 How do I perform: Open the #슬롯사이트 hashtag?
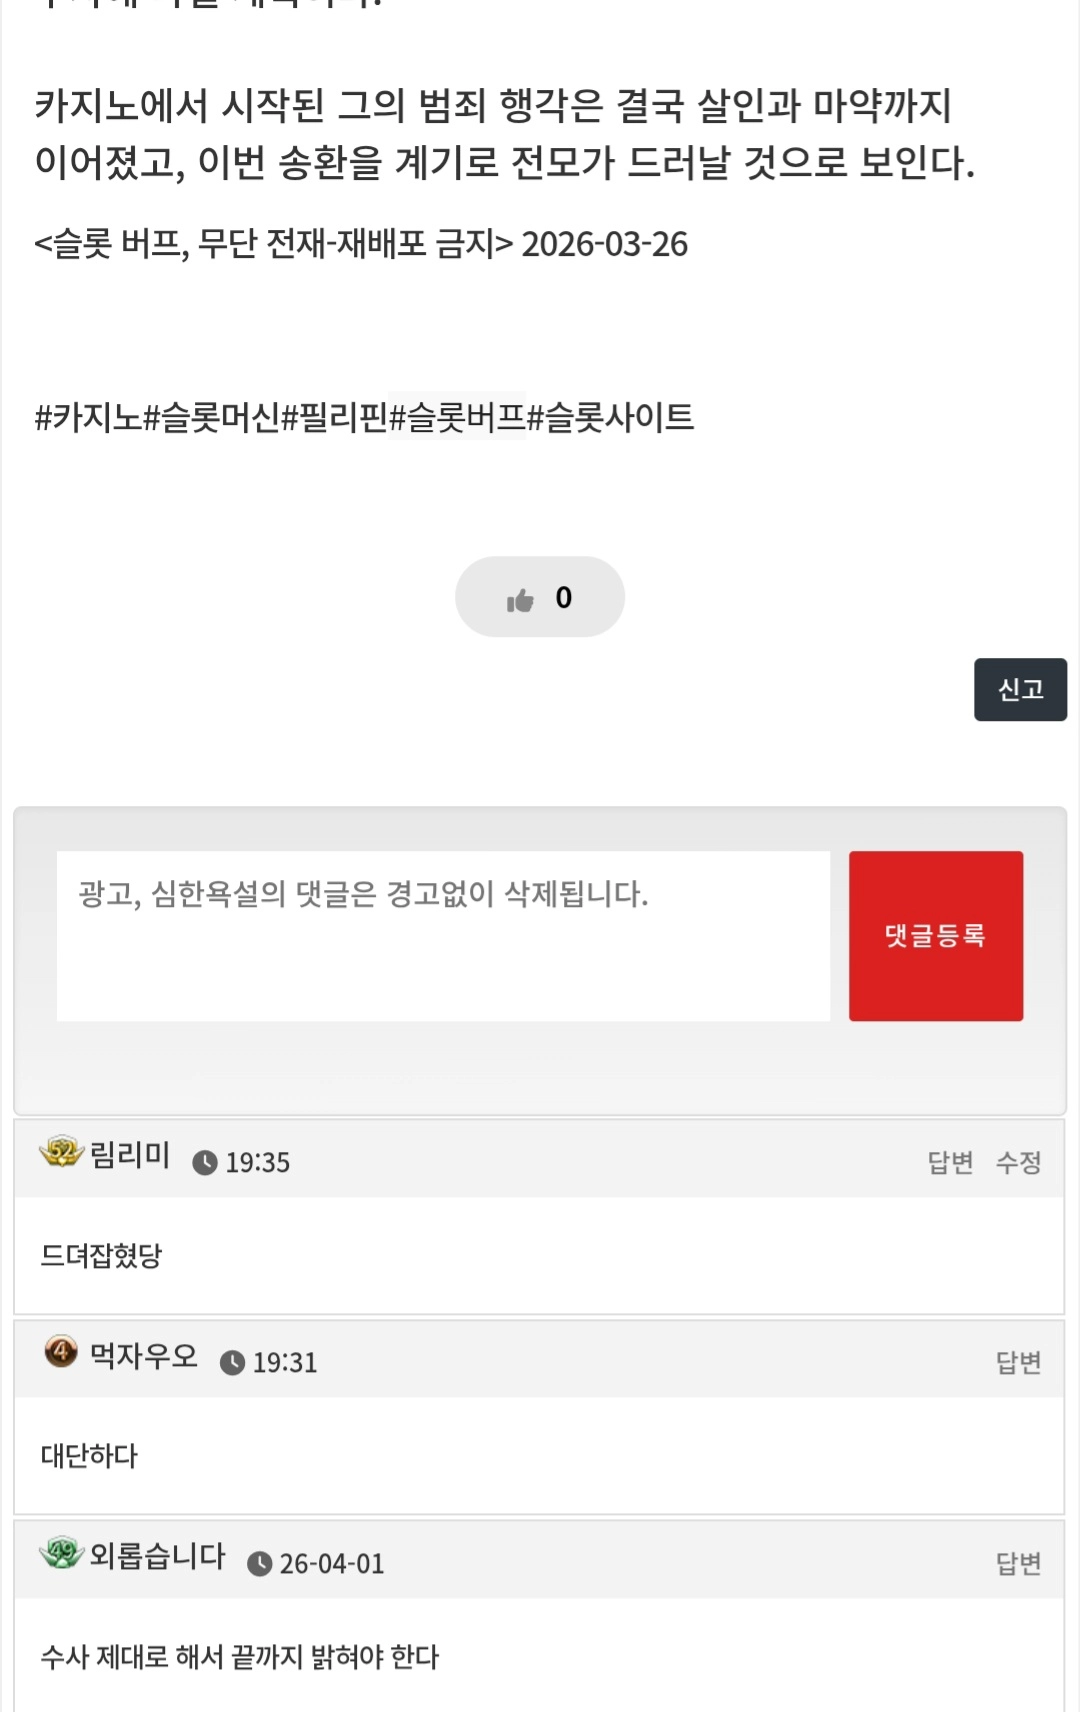(610, 417)
